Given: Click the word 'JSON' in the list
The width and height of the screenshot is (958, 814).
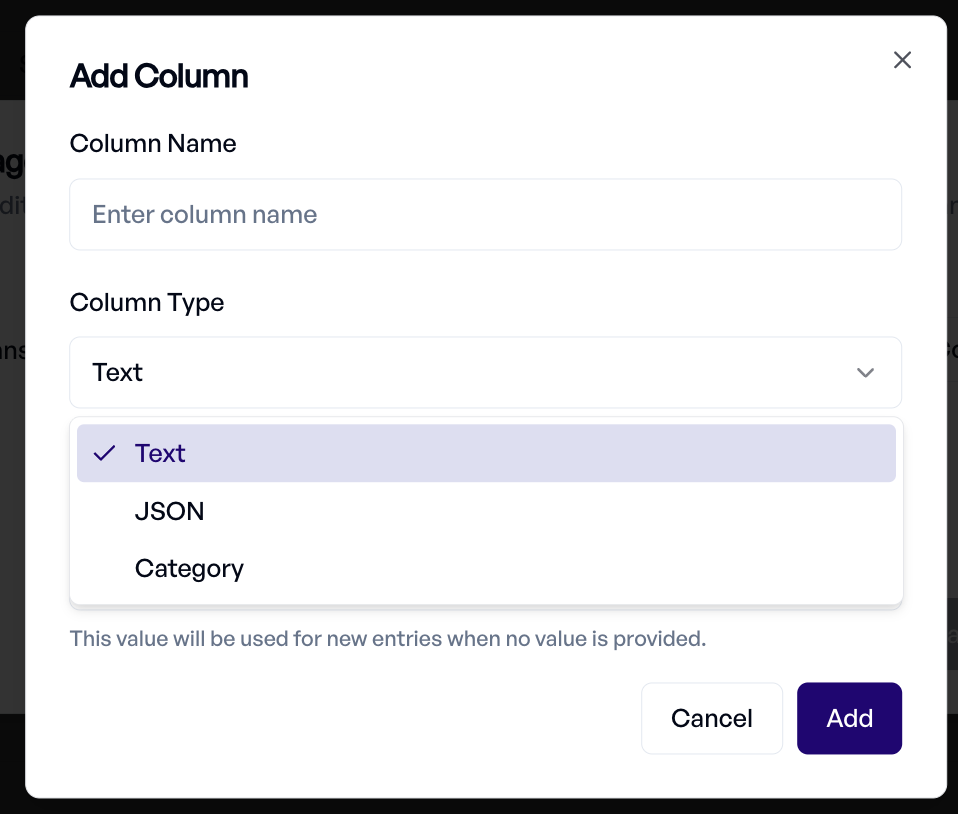Looking at the screenshot, I should tap(169, 512).
